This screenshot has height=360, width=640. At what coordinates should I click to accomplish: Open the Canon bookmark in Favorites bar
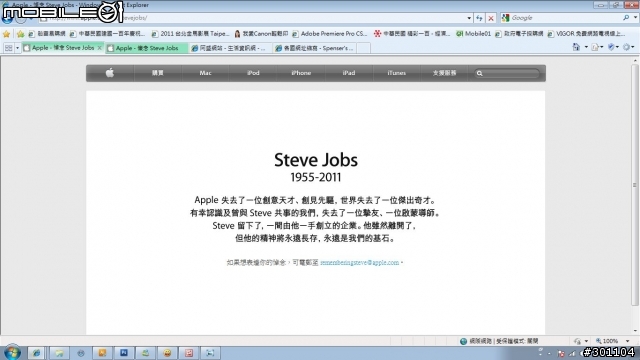point(261,34)
